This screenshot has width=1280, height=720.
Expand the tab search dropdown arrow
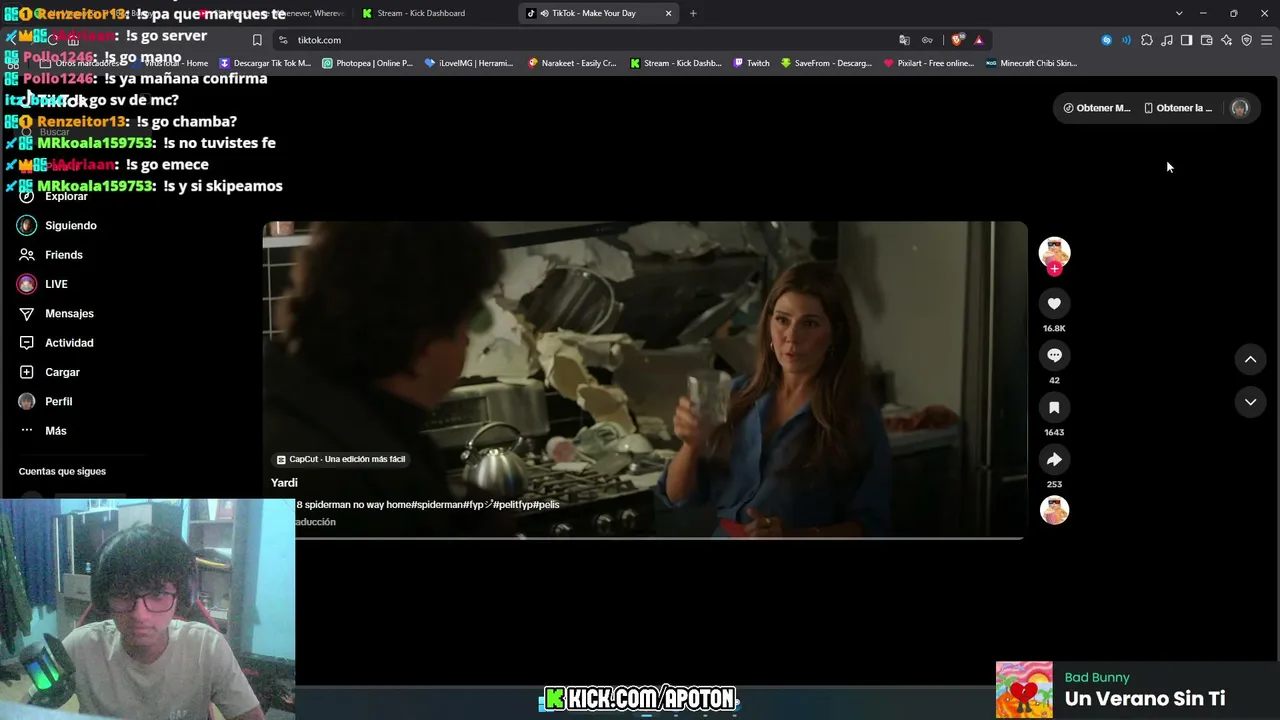(1179, 13)
